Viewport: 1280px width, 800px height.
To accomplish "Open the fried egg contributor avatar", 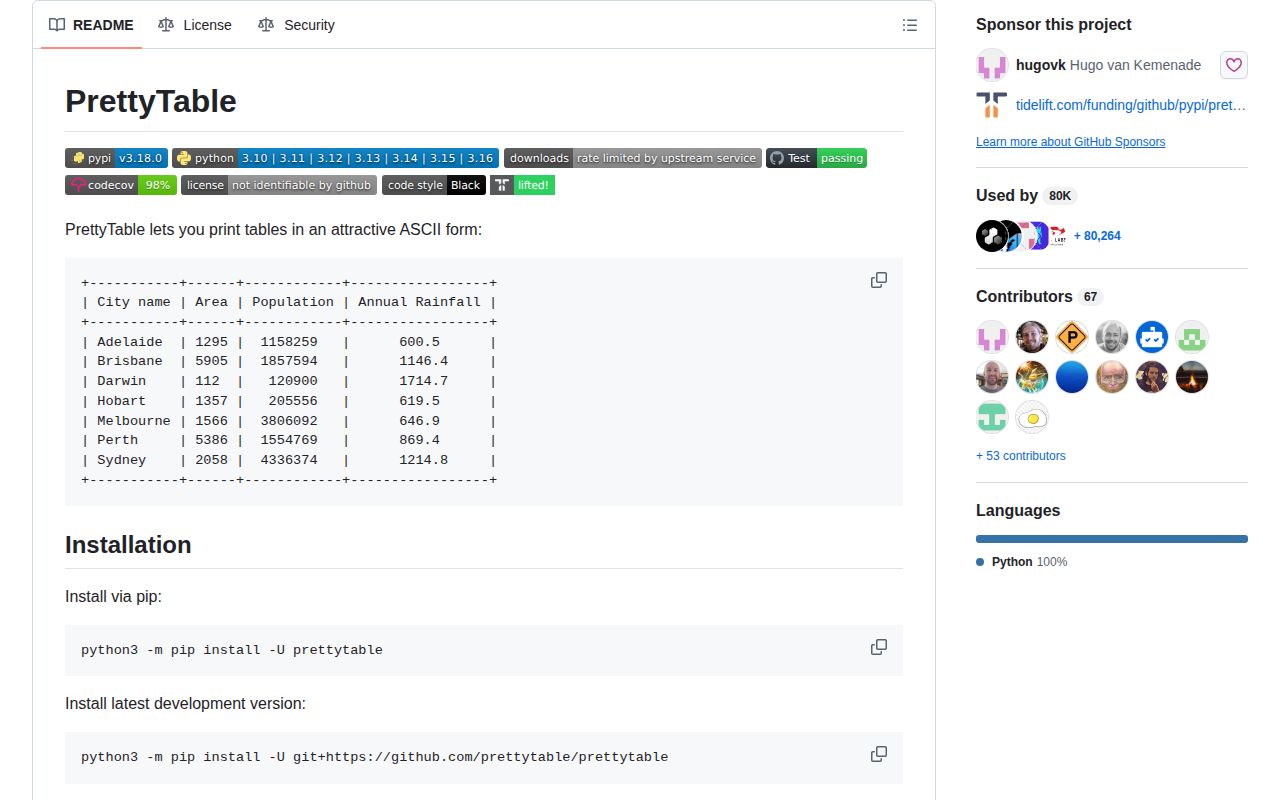I will pyautogui.click(x=1032, y=417).
